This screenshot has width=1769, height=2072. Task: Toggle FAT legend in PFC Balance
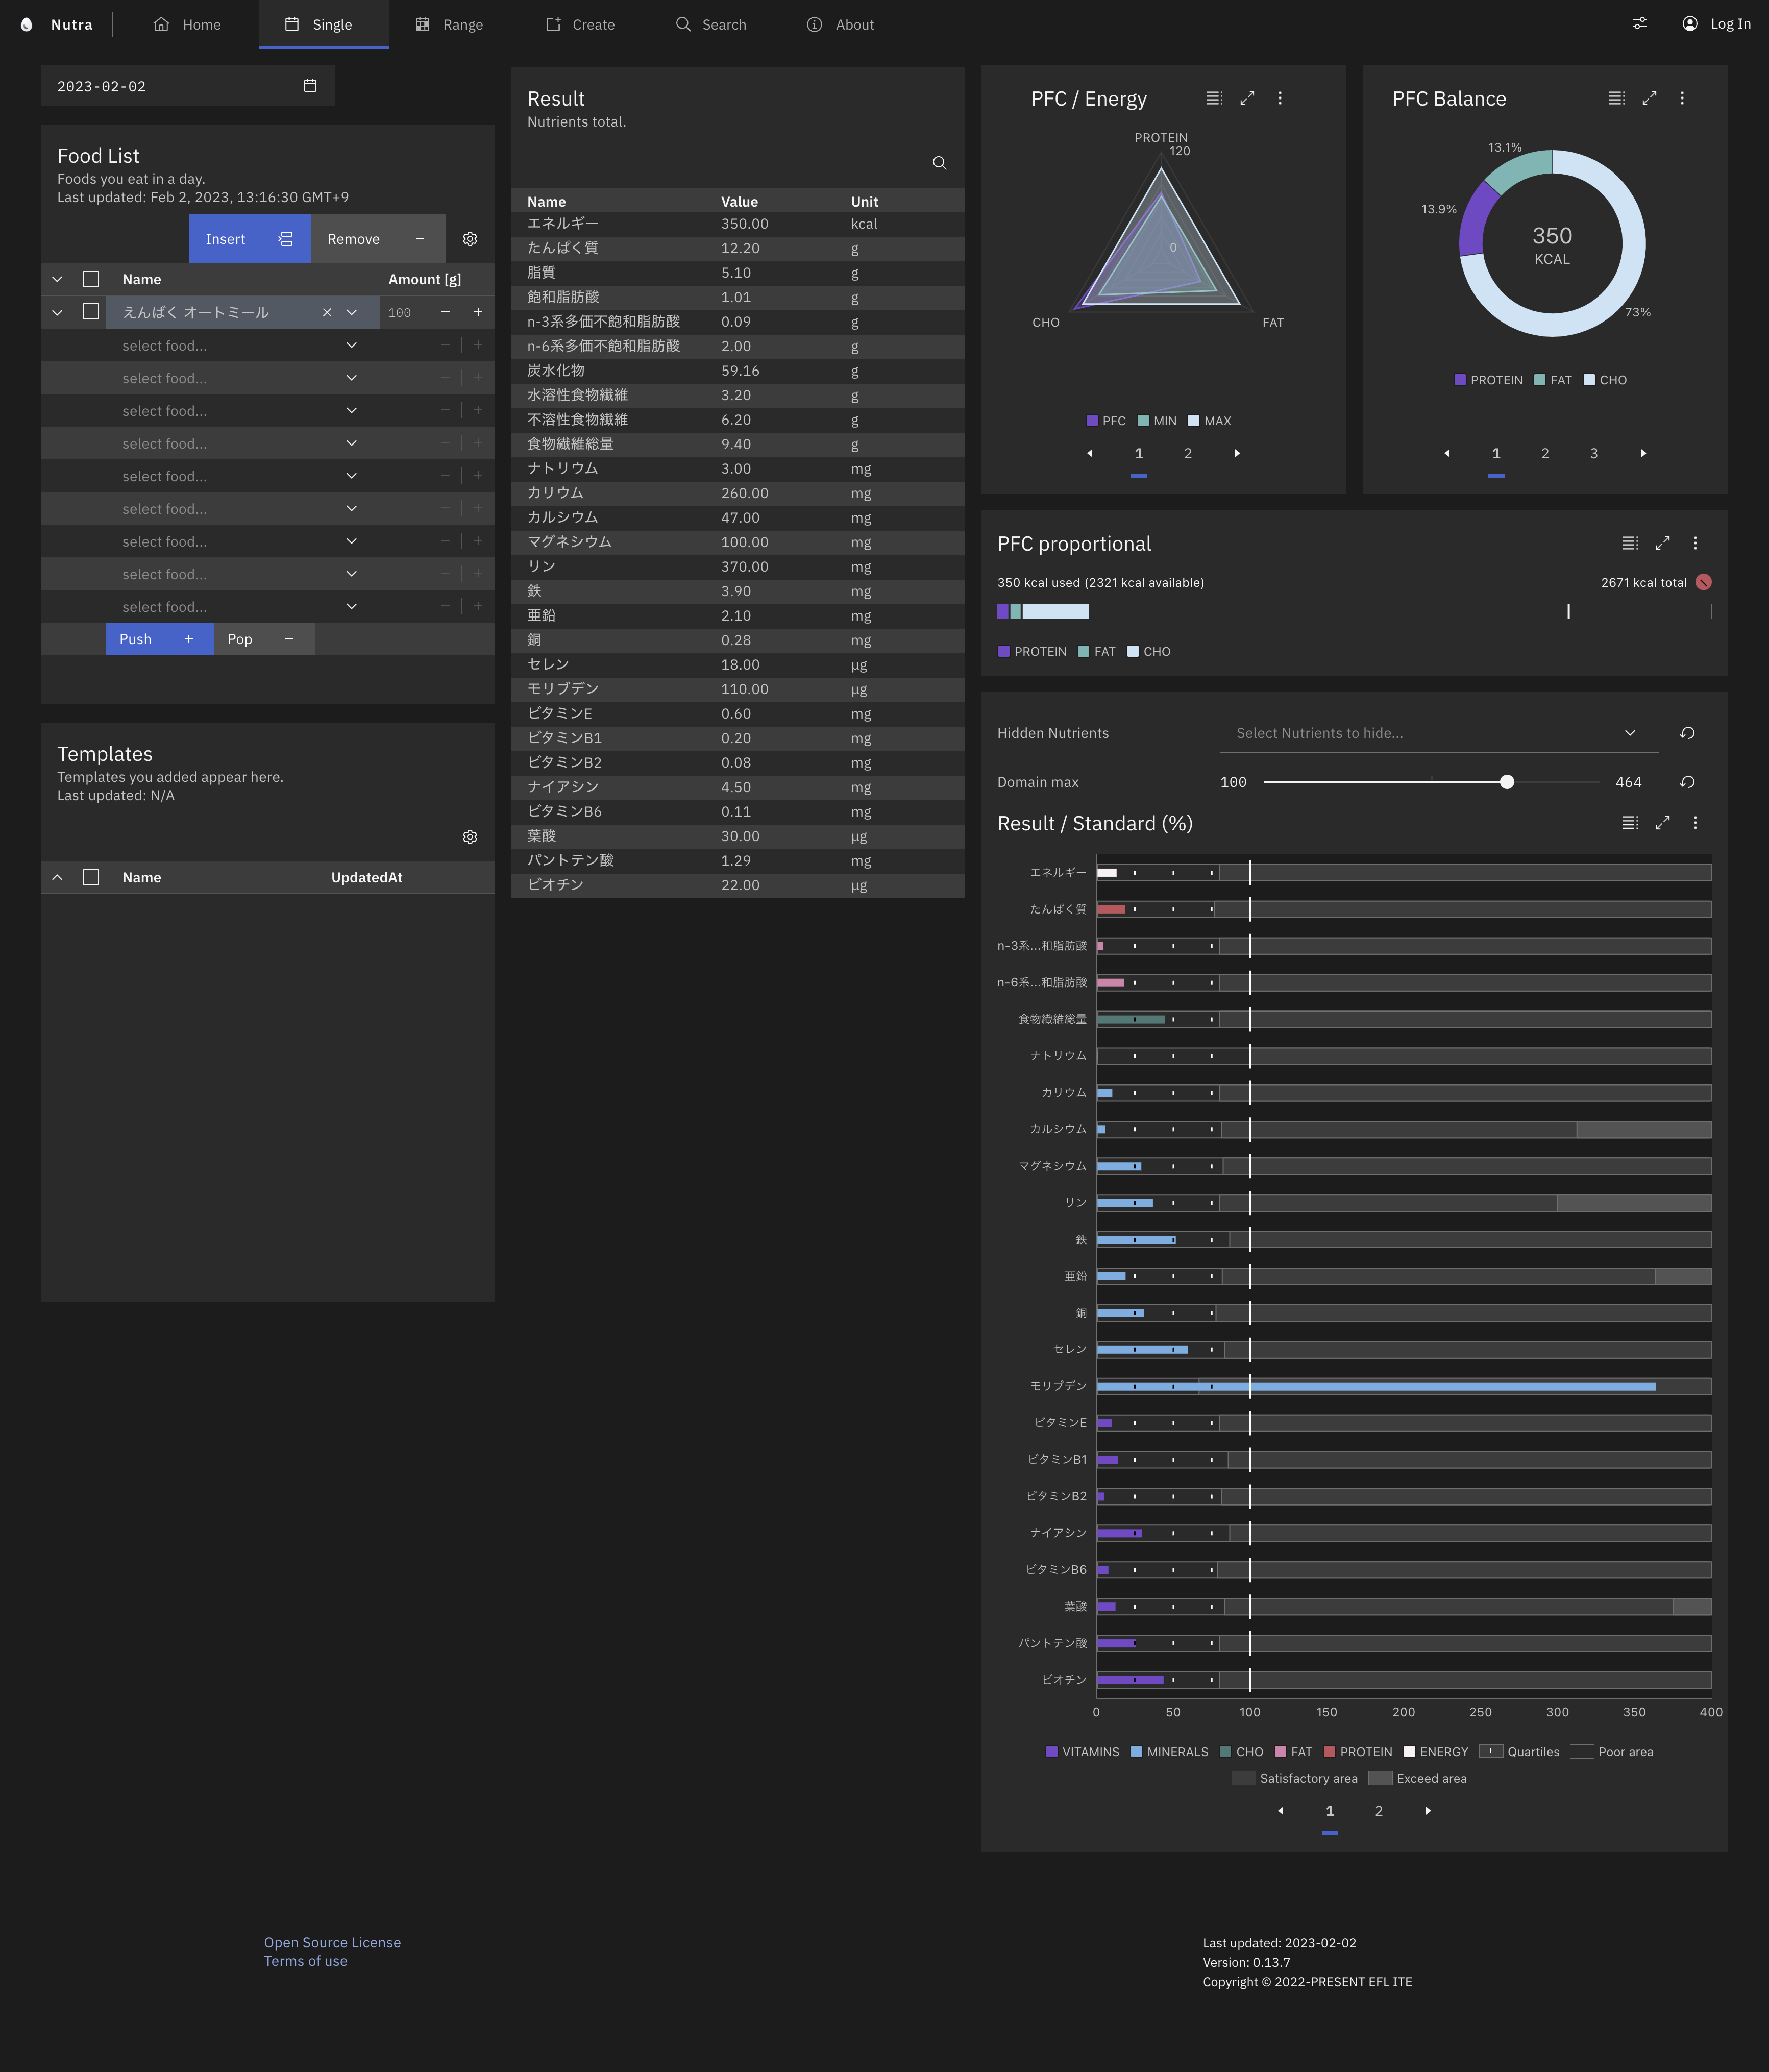tap(1553, 380)
